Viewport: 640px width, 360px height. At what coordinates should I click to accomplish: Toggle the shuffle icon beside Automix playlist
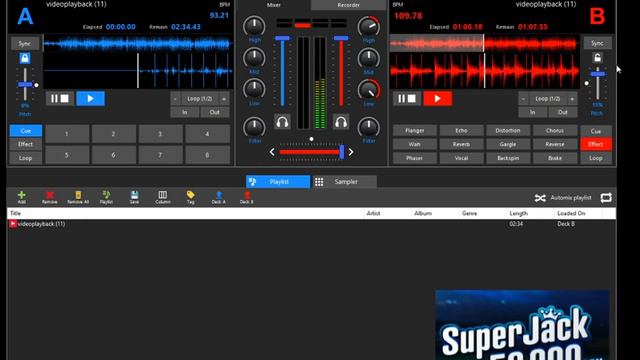click(x=540, y=198)
